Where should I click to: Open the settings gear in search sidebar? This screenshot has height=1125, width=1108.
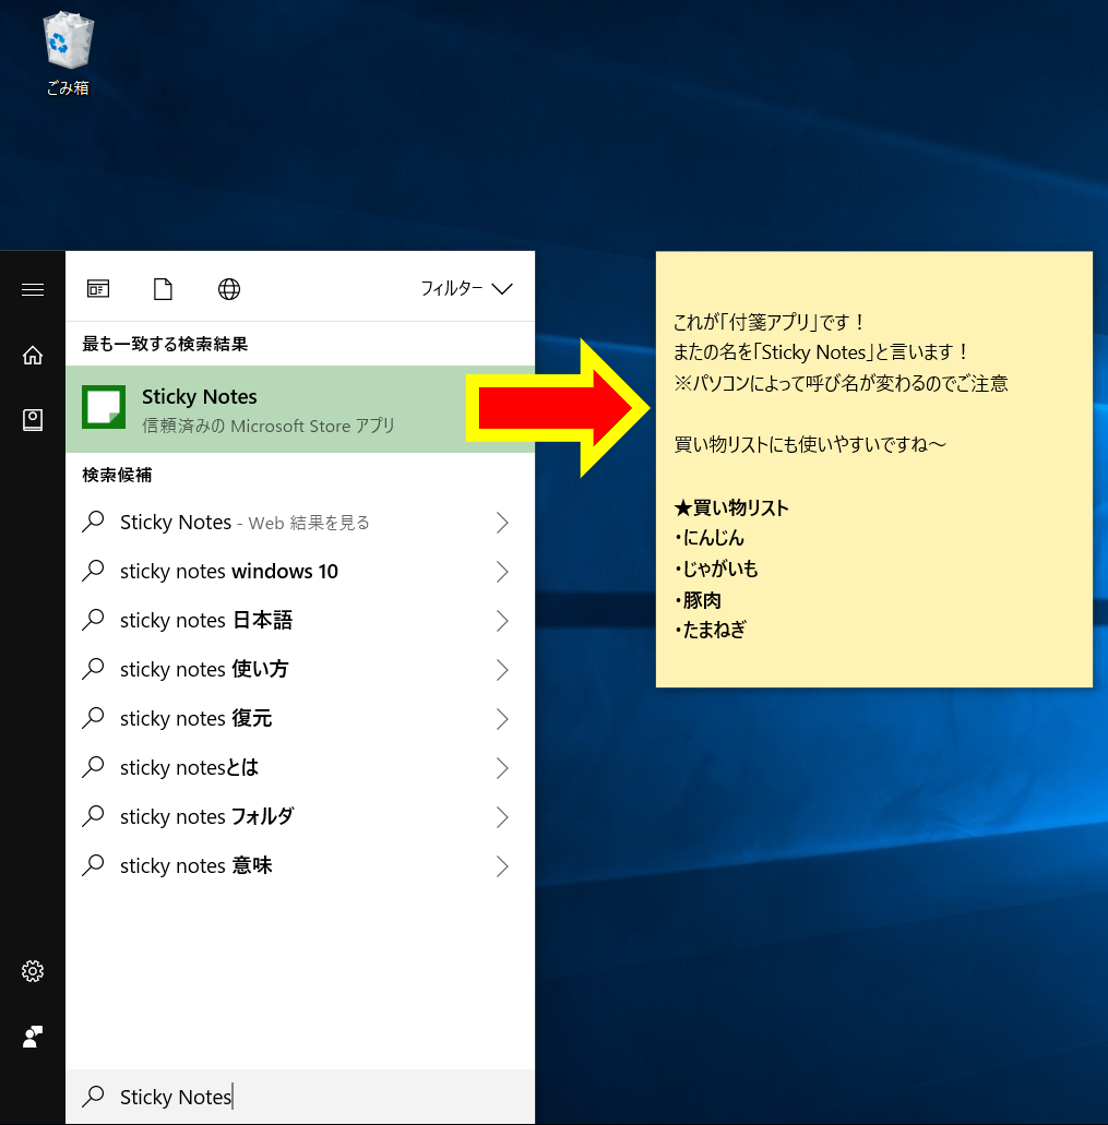(x=32, y=971)
